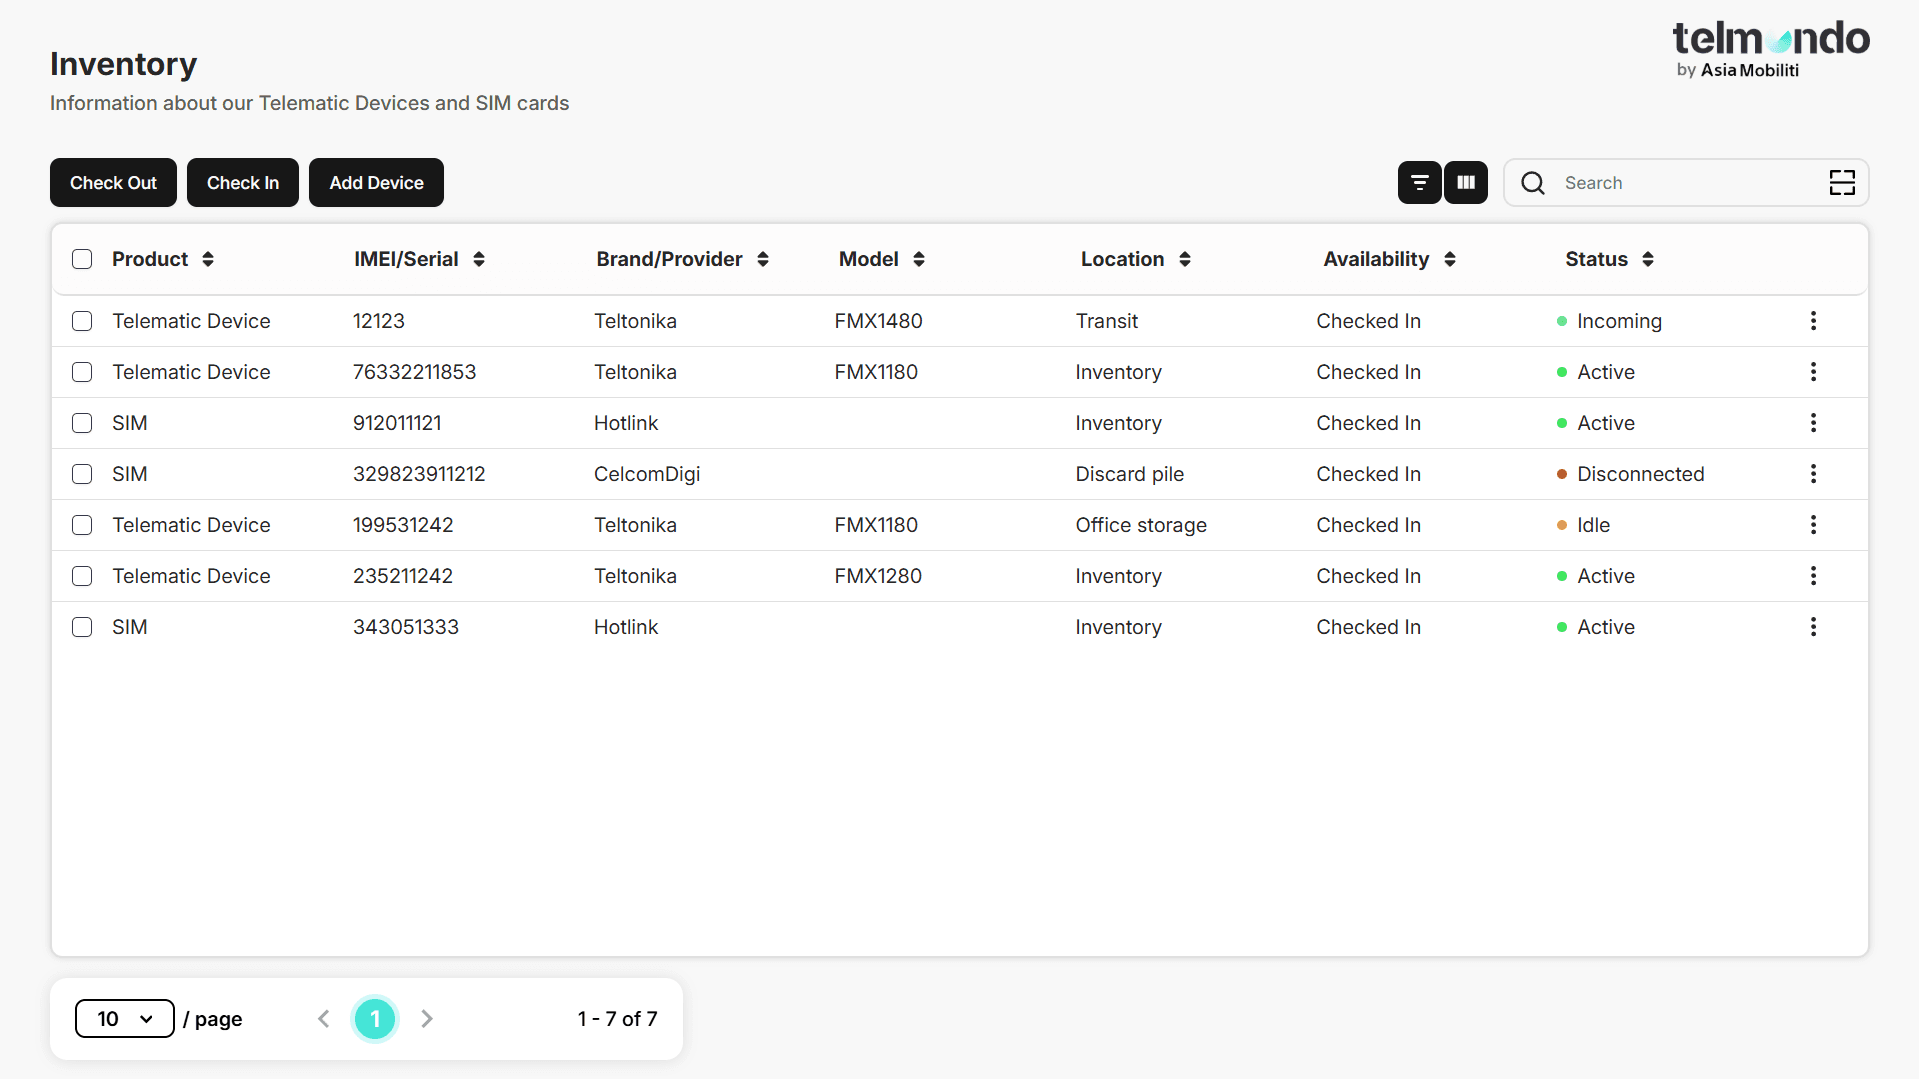Screen dimensions: 1919x1079
Task: Open the rows-per-page dropdown
Action: [124, 1018]
